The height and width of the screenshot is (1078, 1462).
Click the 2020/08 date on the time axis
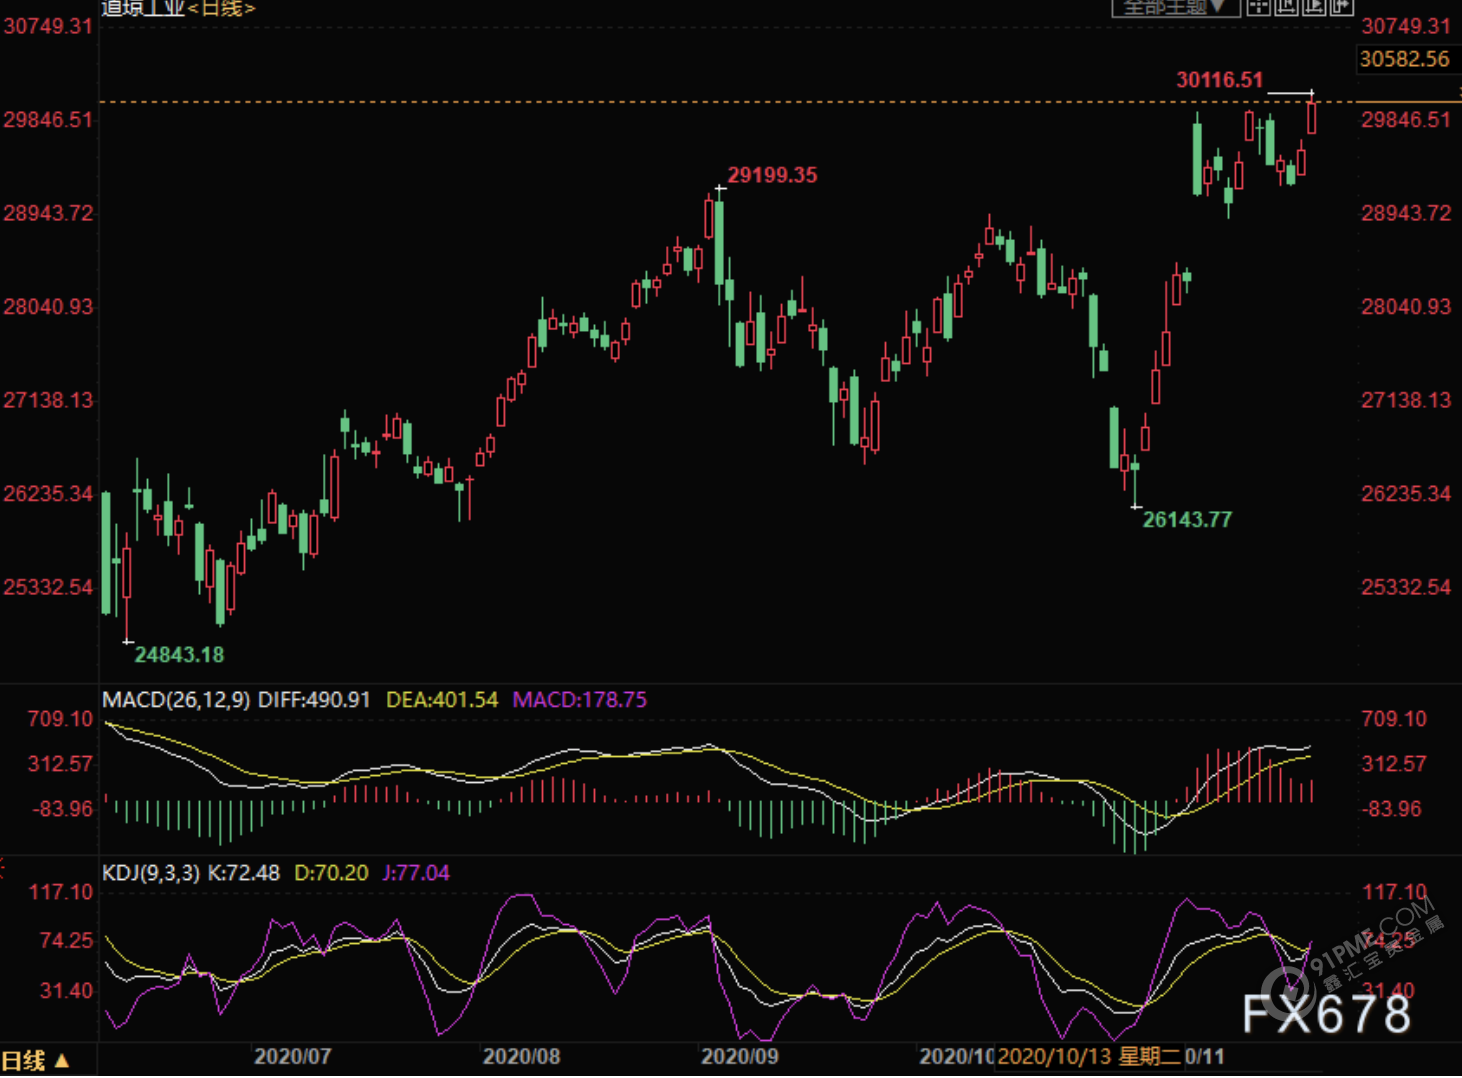click(521, 1056)
